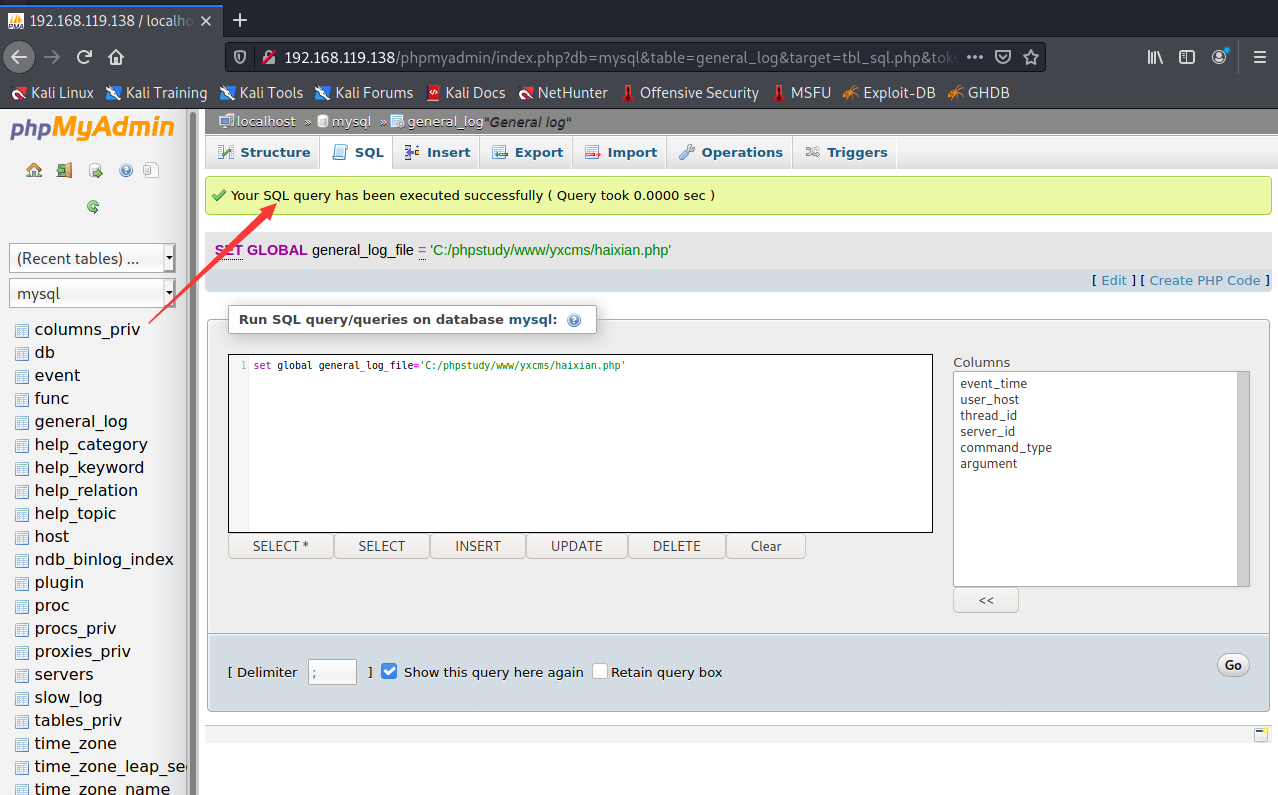Viewport: 1278px width, 795px height.
Task: Open the MySQL documentation page icon in sidebar
Action: tap(150, 170)
